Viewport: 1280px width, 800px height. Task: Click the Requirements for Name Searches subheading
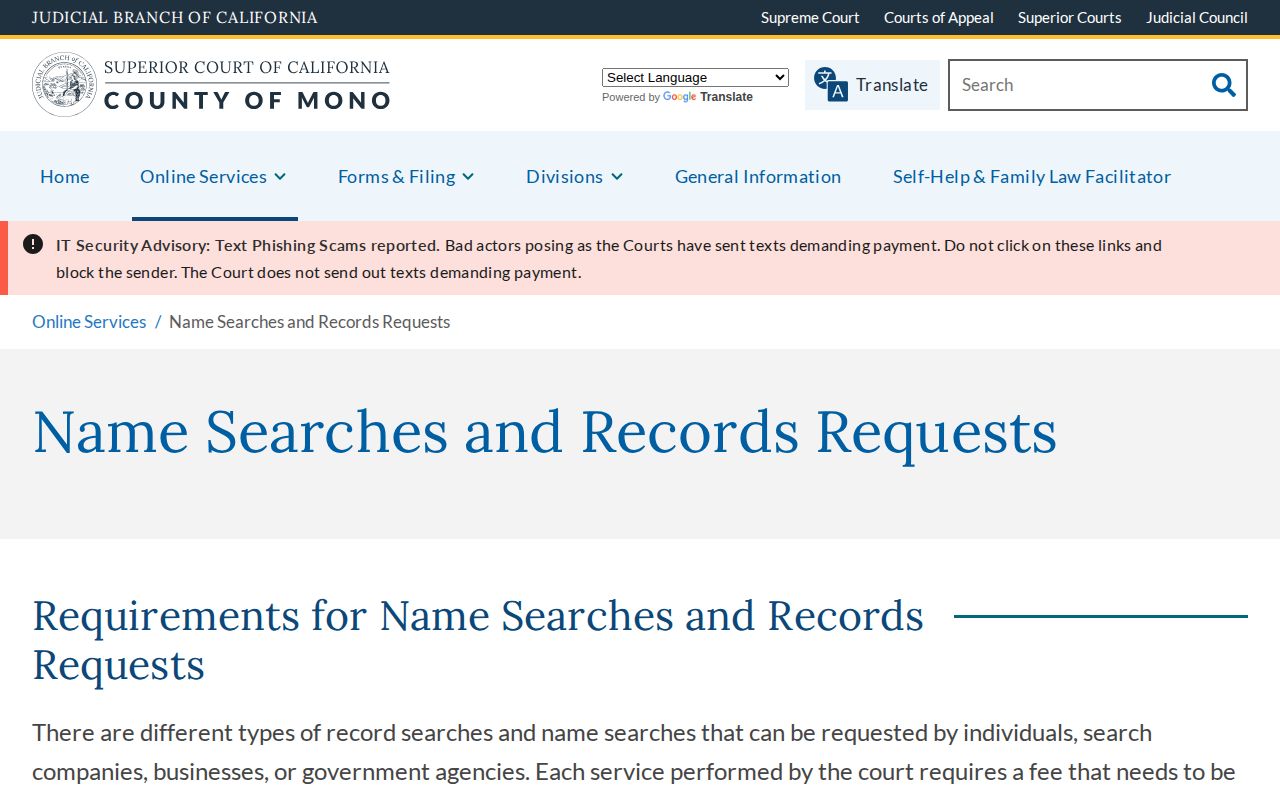[x=478, y=640]
